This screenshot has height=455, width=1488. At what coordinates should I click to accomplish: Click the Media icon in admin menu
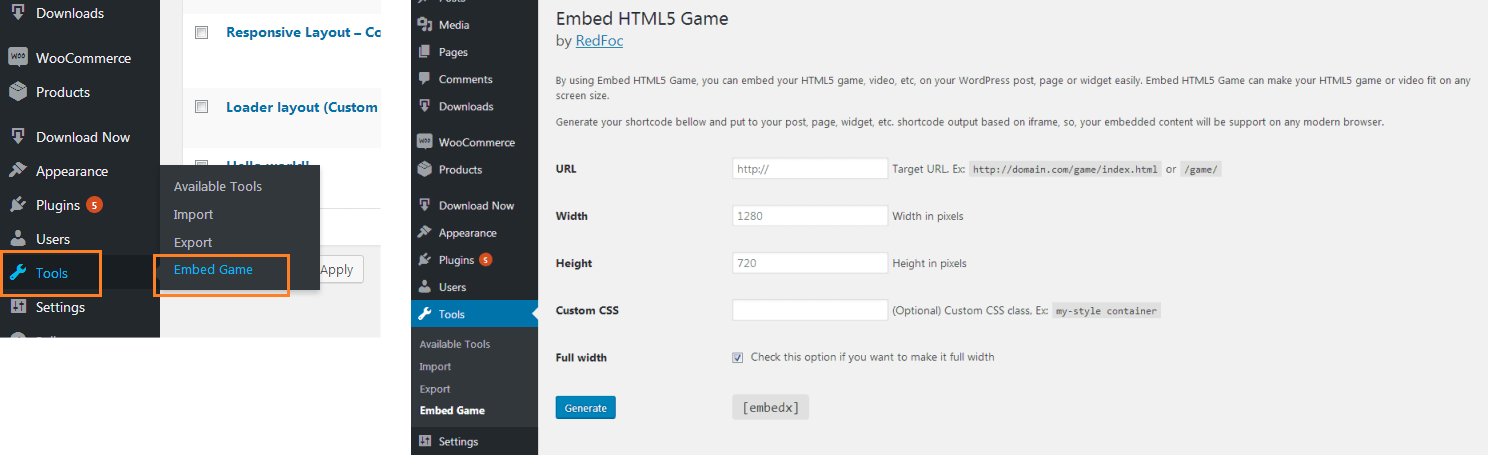pos(425,25)
